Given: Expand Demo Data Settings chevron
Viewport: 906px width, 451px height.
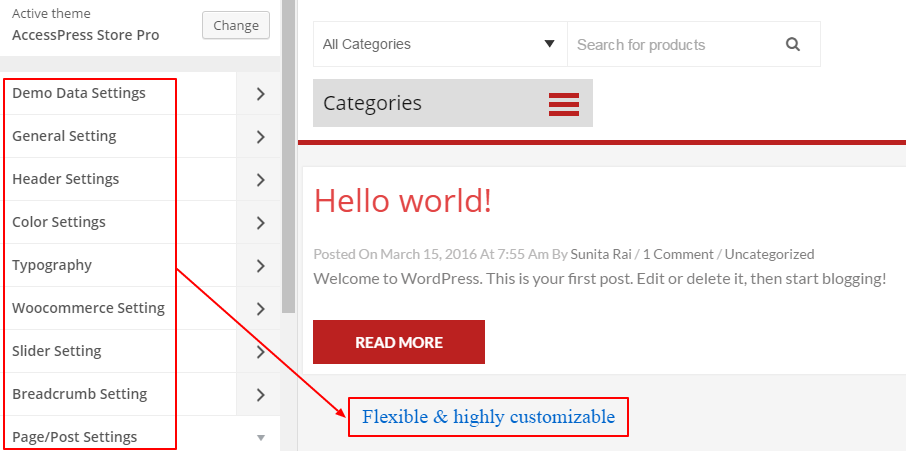Looking at the screenshot, I should point(260,94).
